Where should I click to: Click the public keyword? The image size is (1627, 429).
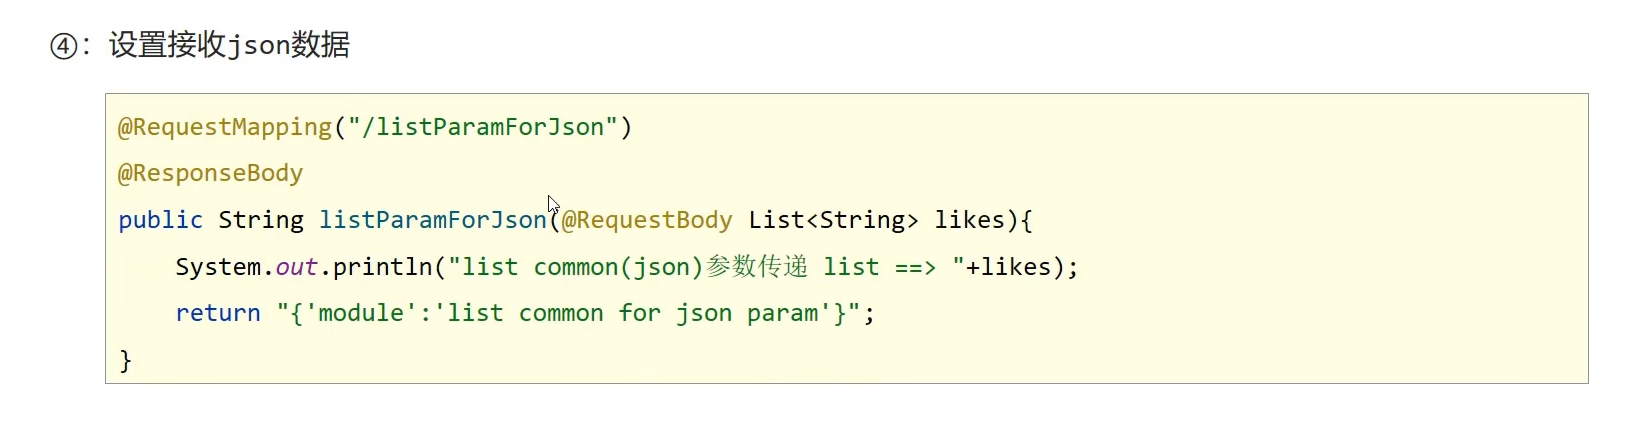point(160,220)
